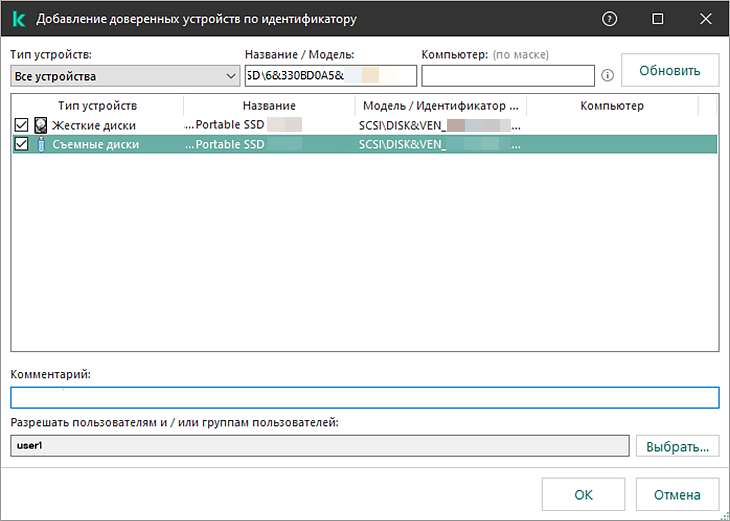730x521 pixels.
Task: Open the Тип устройств dropdown
Action: point(125,76)
